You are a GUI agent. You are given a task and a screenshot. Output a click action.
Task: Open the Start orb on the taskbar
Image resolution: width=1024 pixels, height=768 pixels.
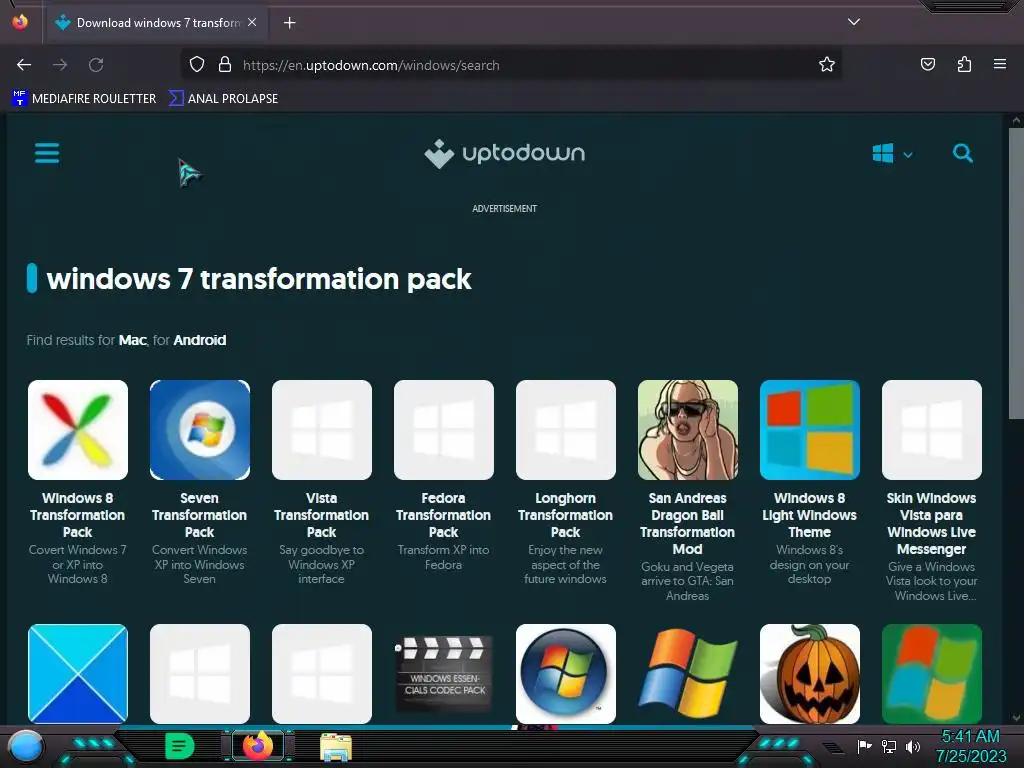click(x=25, y=746)
